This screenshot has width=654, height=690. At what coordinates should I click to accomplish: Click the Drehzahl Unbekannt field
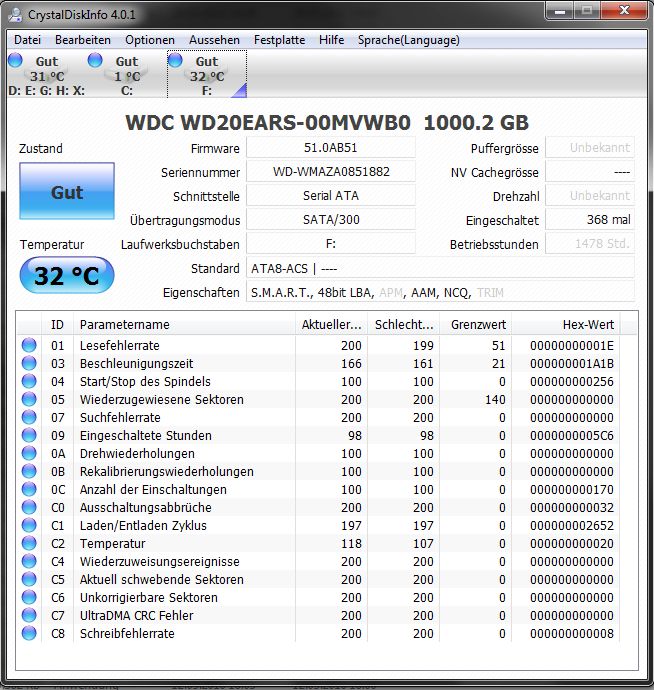point(590,196)
